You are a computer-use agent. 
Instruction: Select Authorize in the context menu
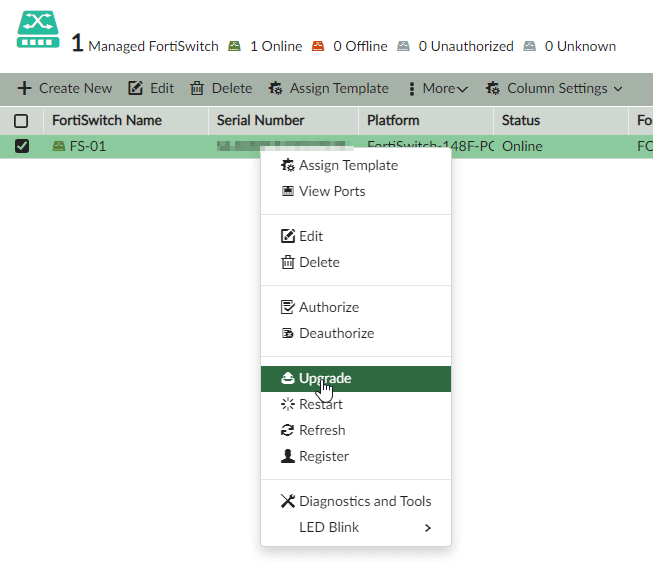[x=356, y=307]
